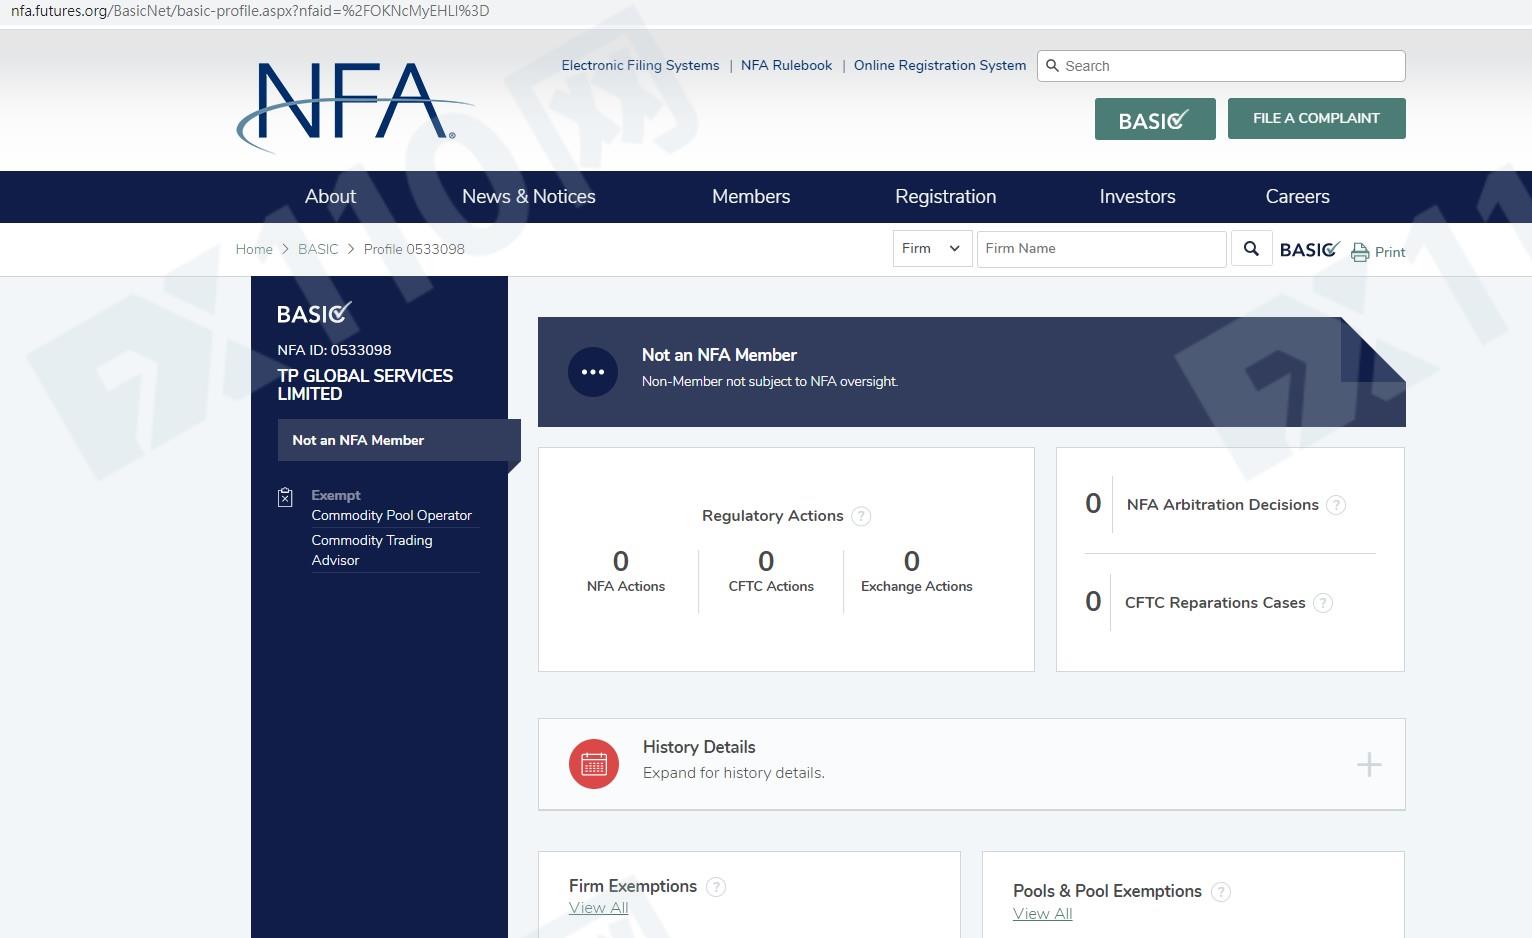Click the NFA logo
The image size is (1532, 938).
(x=355, y=106)
